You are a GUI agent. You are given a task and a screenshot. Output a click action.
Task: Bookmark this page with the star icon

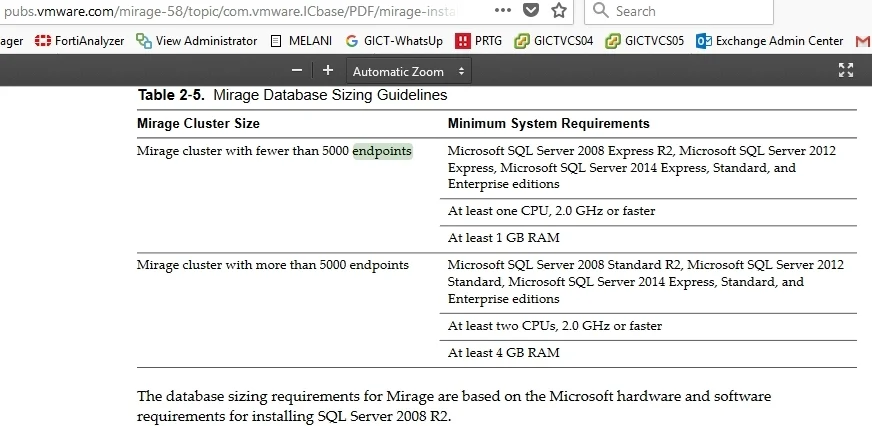(559, 10)
